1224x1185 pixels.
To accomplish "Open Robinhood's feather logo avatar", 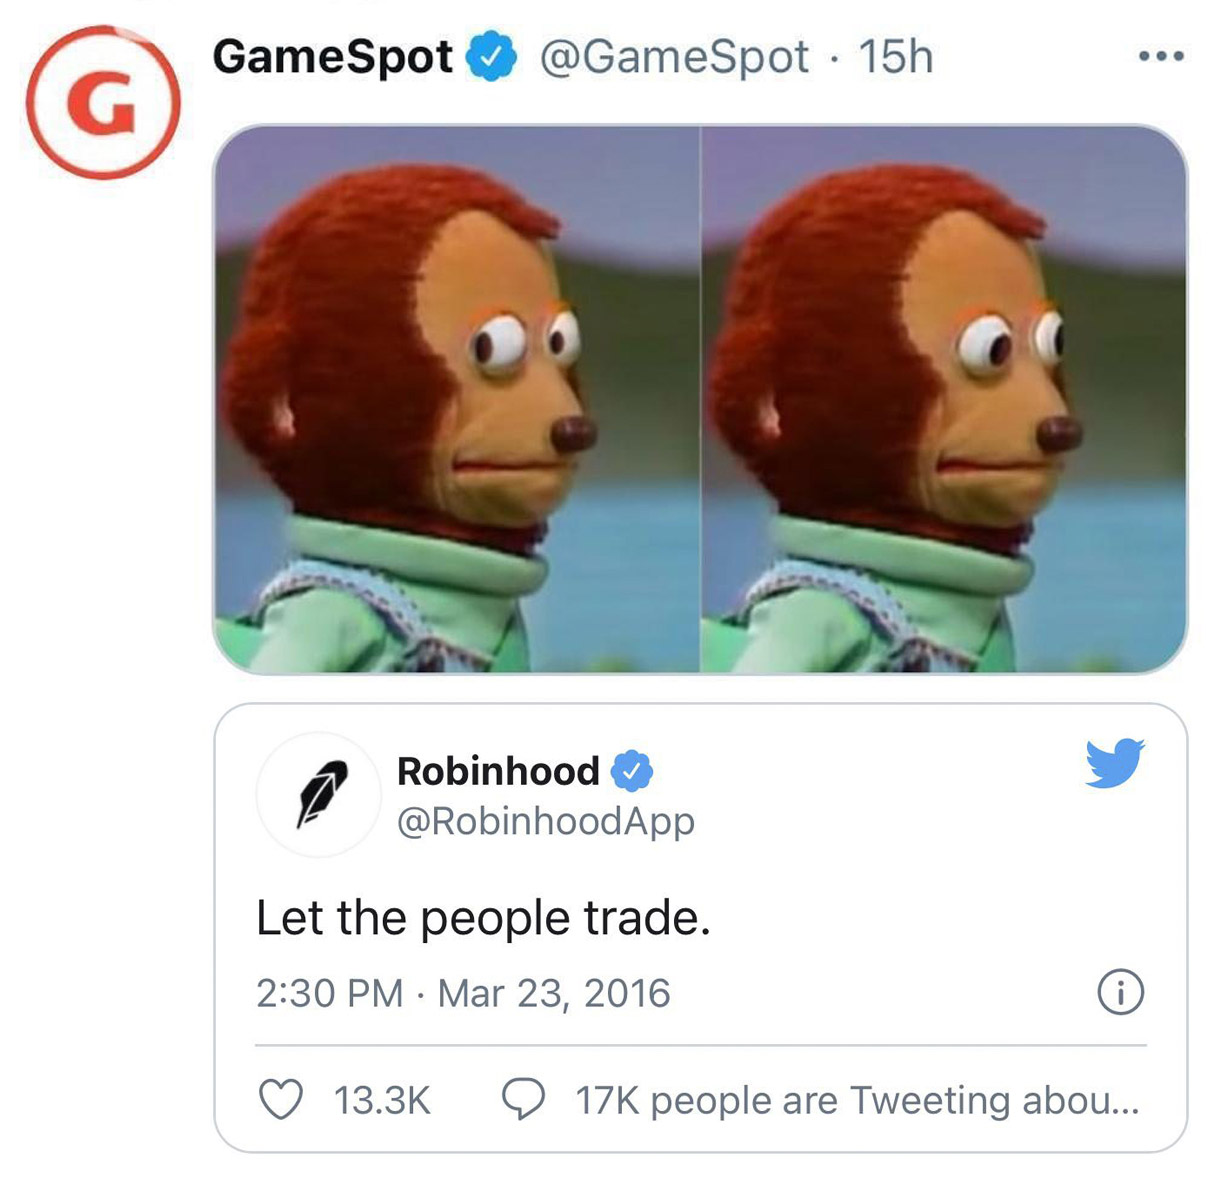I will click(319, 794).
